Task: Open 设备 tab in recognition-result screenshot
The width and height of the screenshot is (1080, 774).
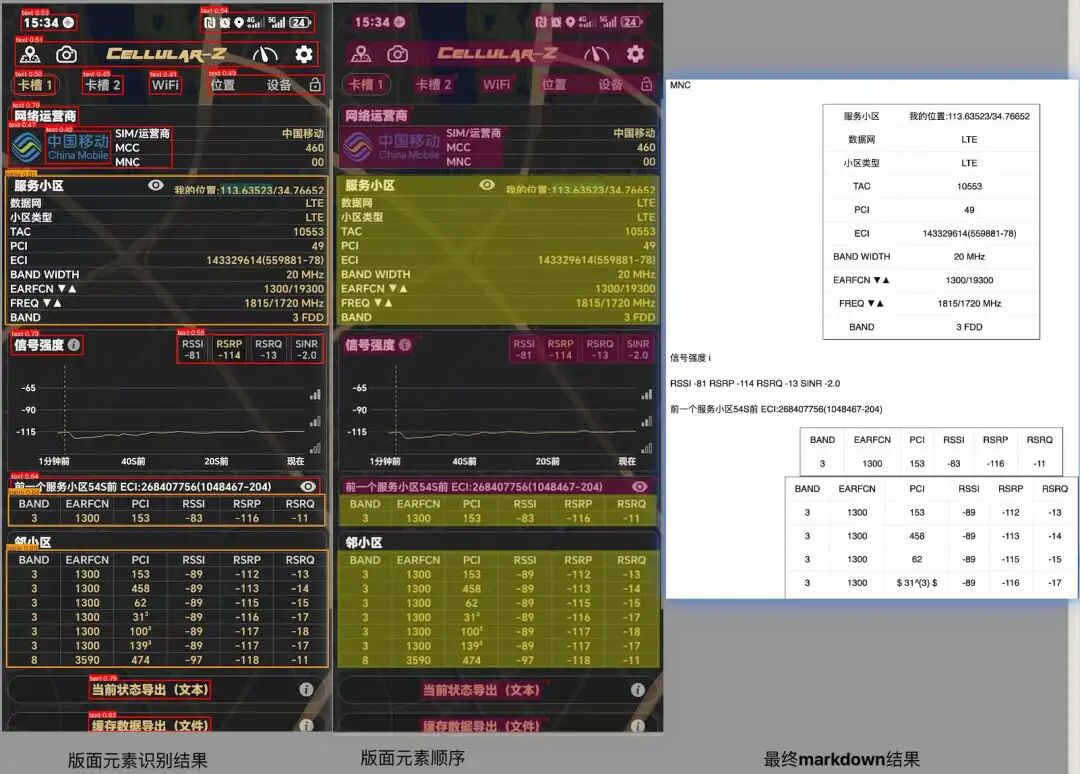Action: click(x=279, y=85)
